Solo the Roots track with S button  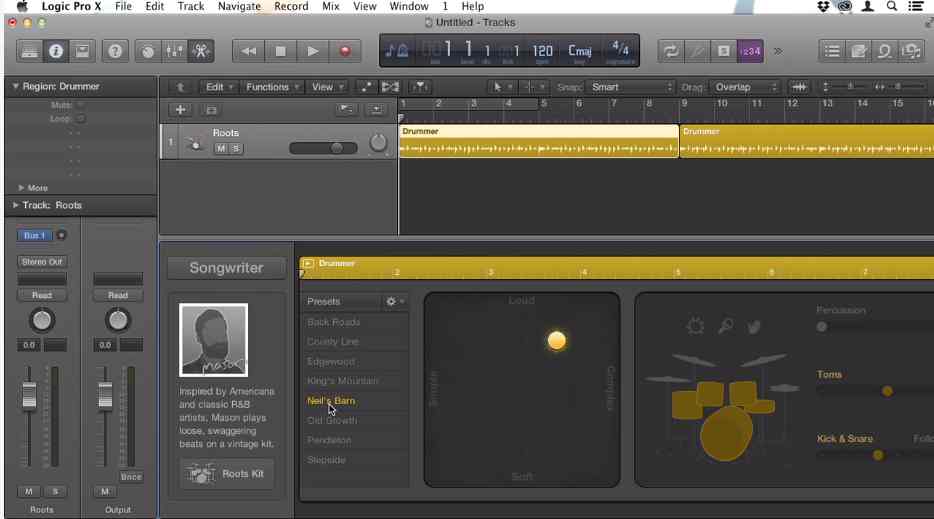coord(235,148)
